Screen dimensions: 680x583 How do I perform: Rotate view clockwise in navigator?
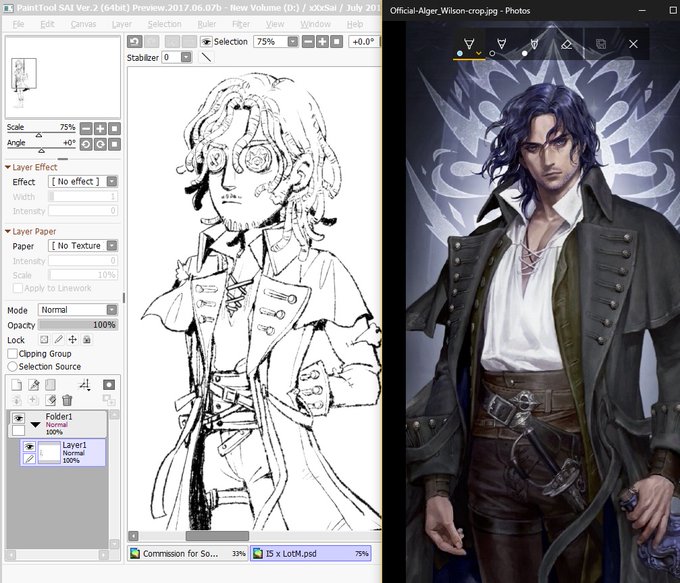(x=100, y=144)
